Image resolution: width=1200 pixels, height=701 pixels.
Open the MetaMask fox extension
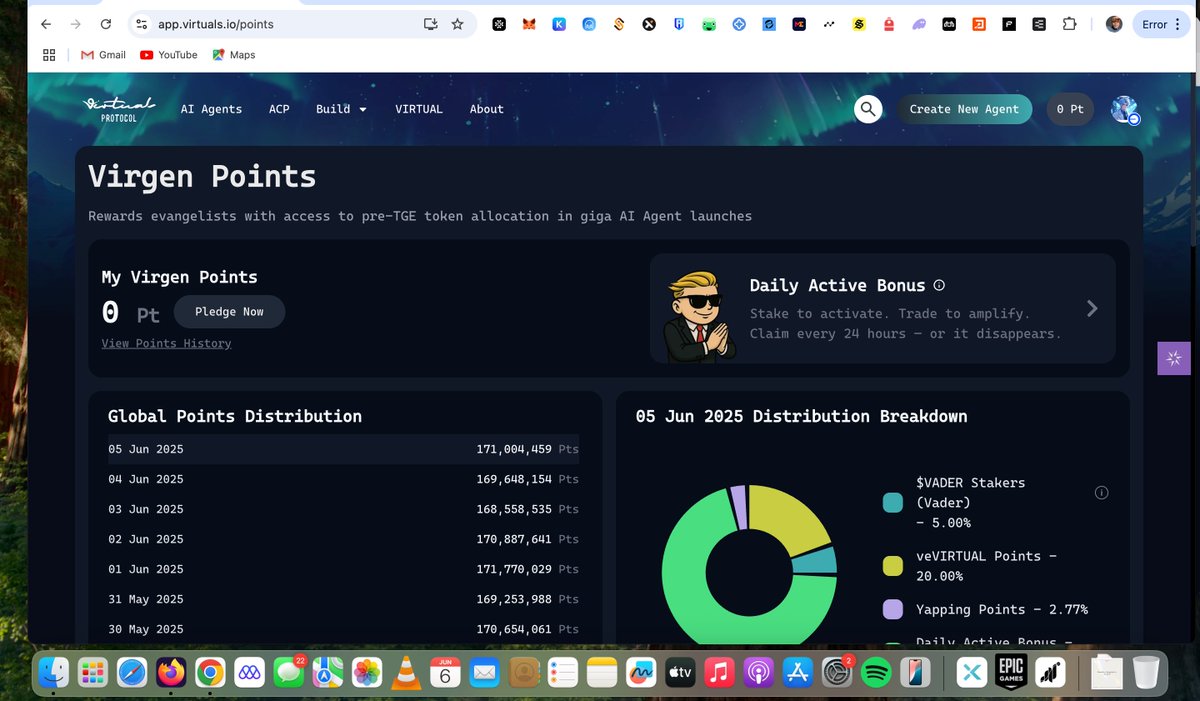pyautogui.click(x=529, y=24)
